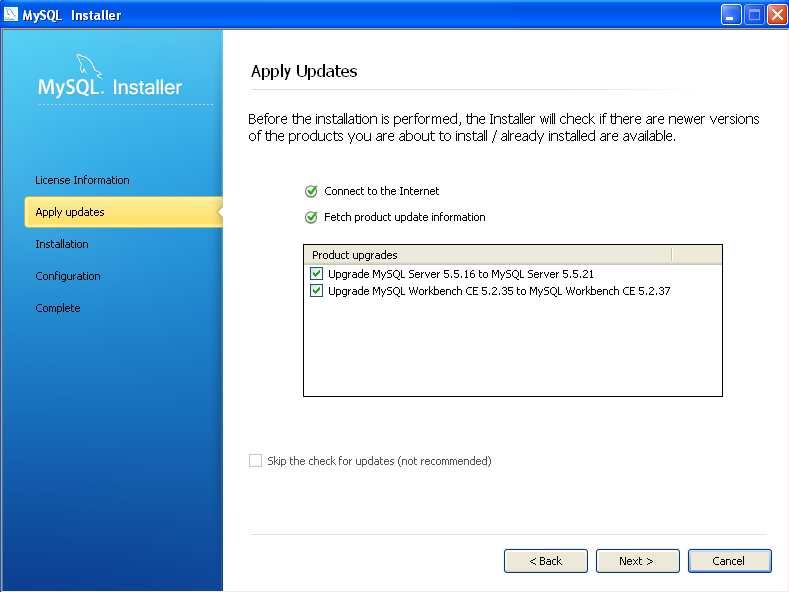Select the 'Upgrade MySQL Workbench CE 5.2.35' row text

(499, 291)
